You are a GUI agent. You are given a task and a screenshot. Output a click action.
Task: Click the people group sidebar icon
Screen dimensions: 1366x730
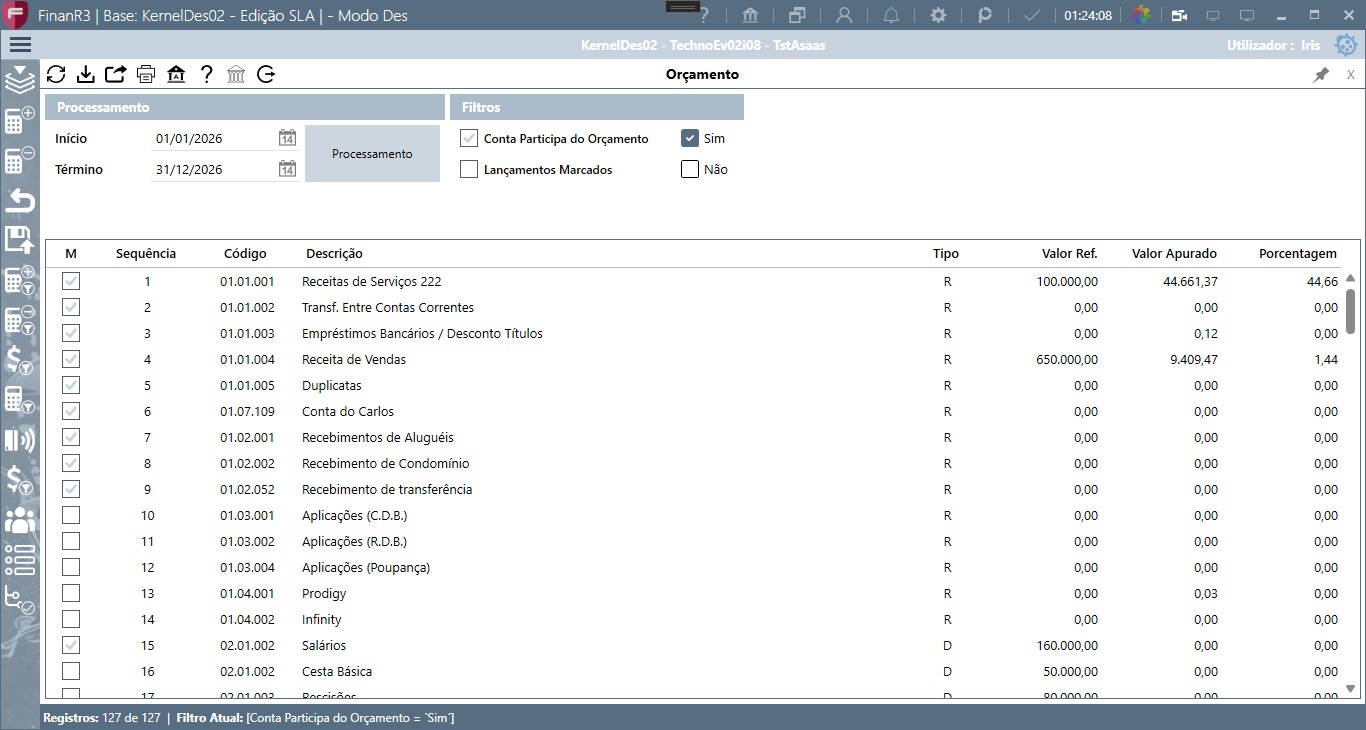(x=20, y=520)
